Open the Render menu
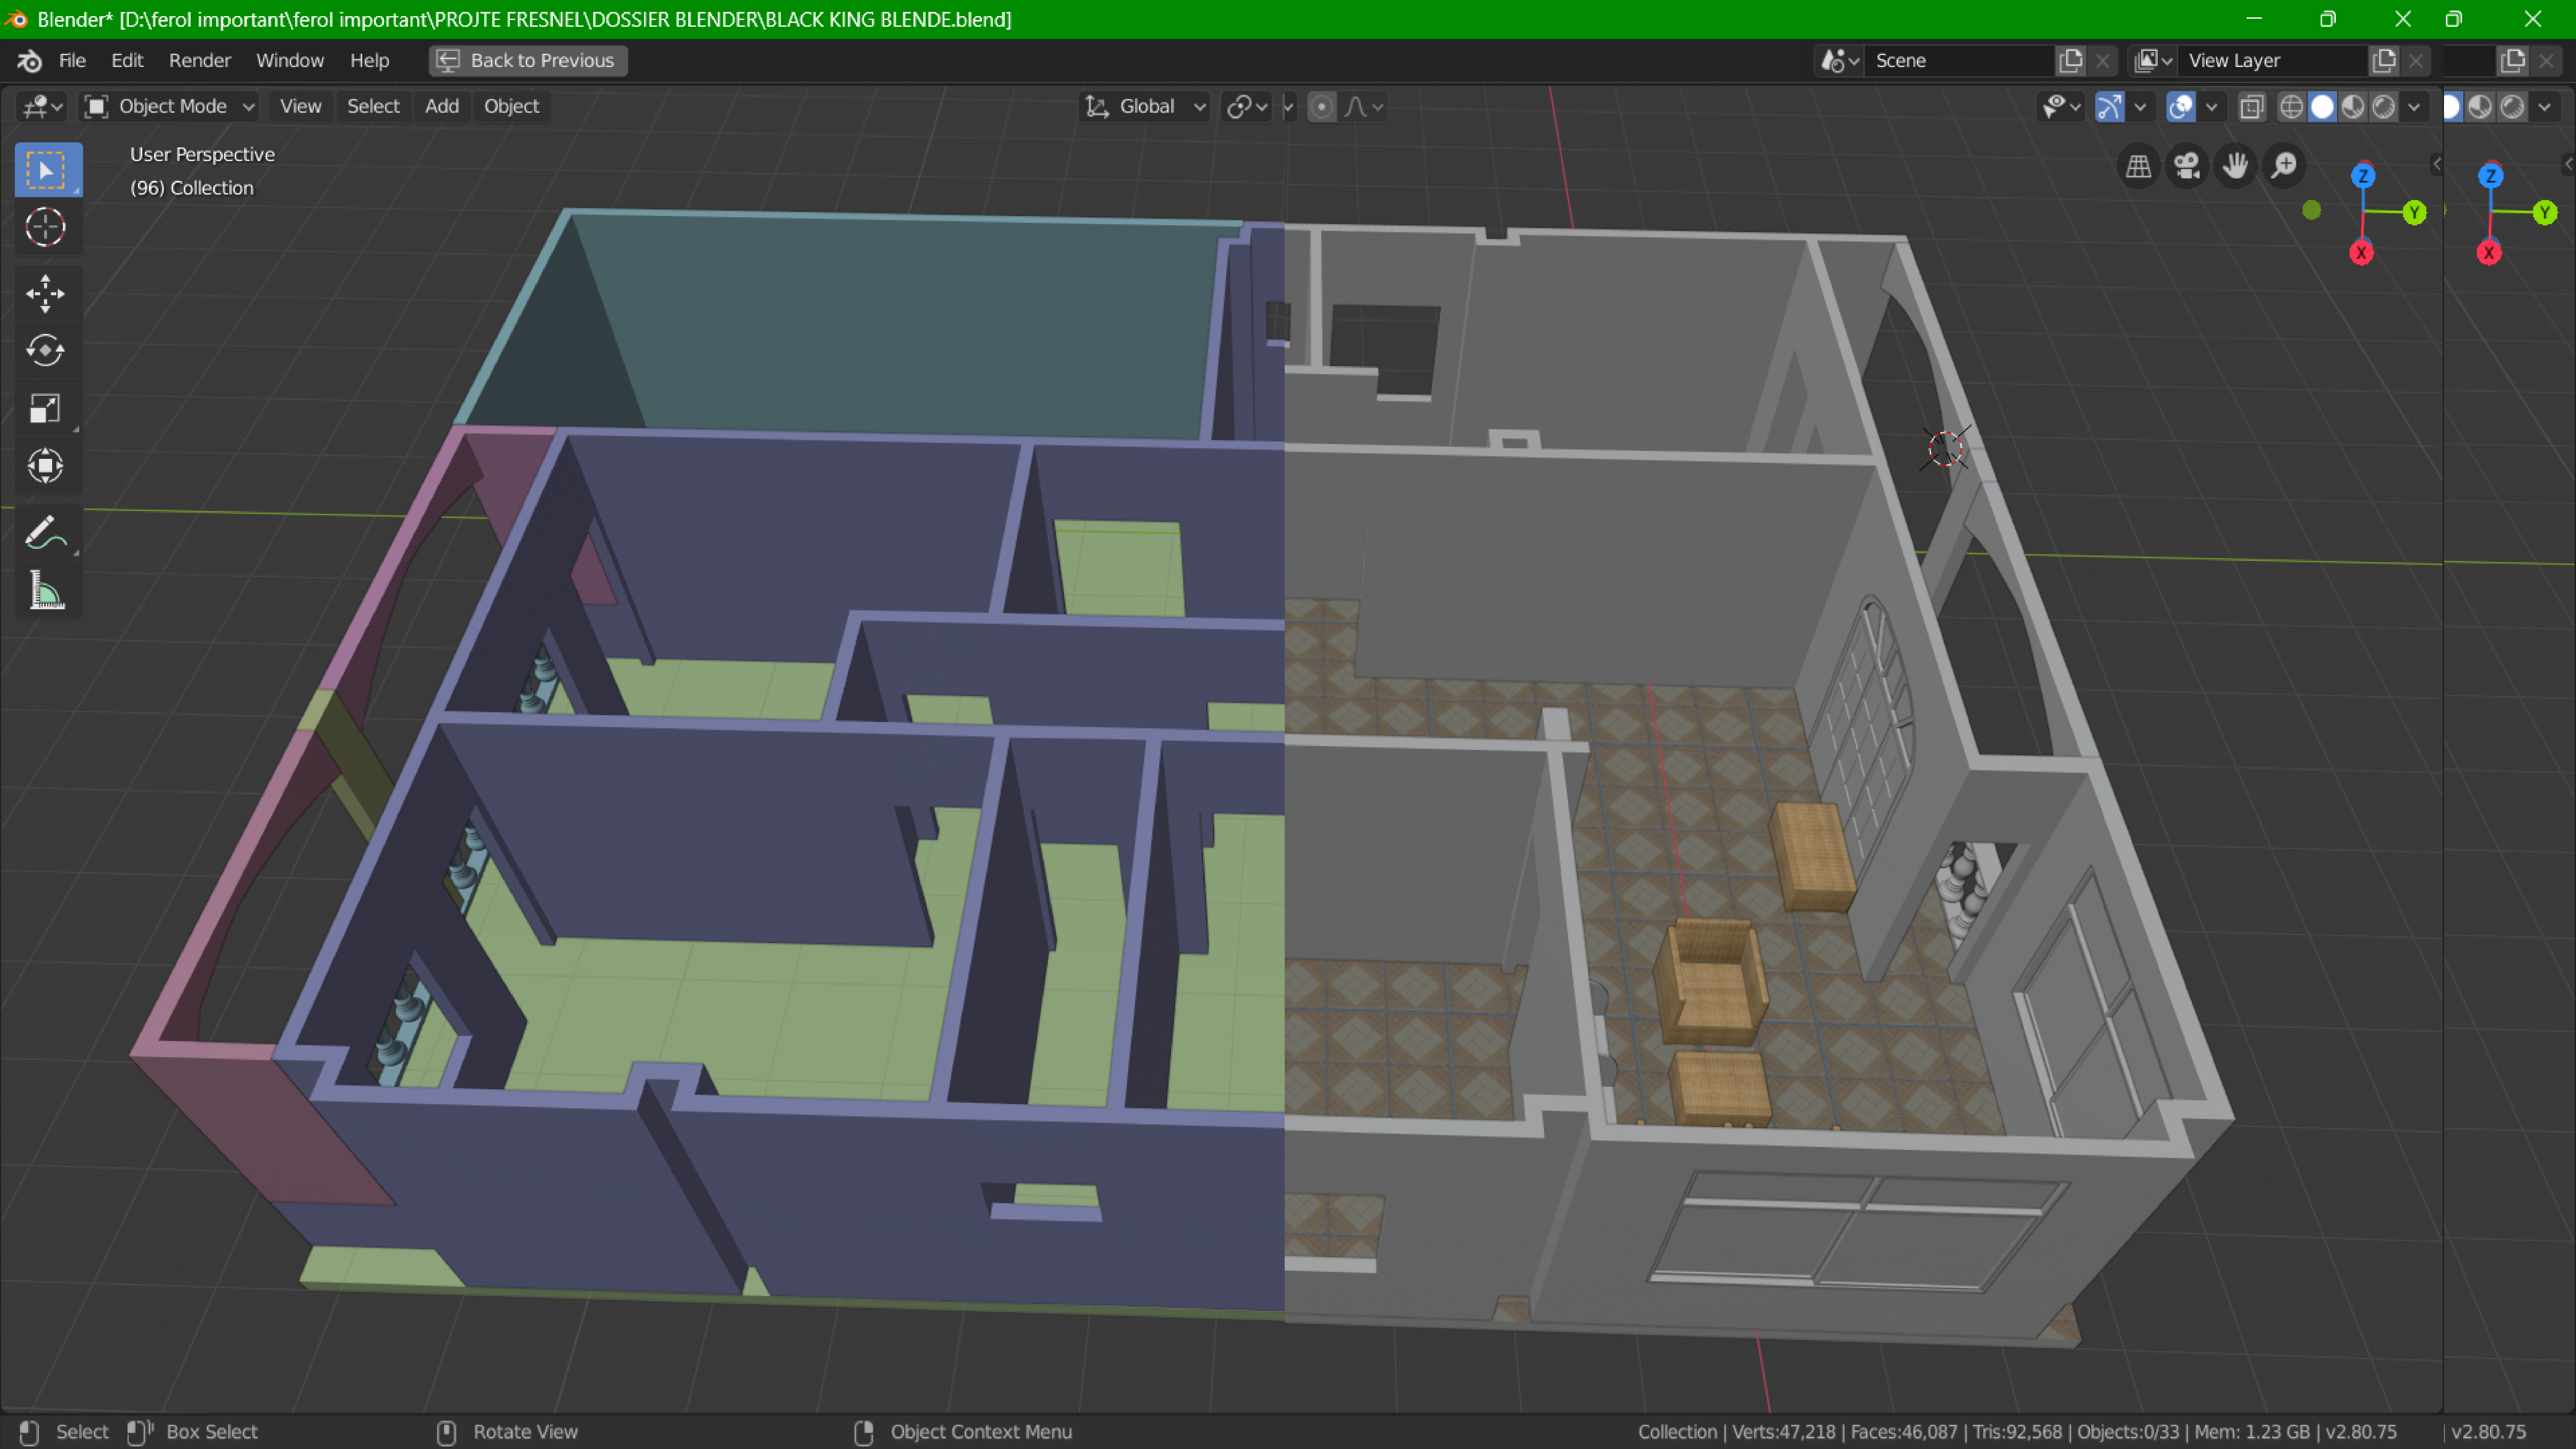Image resolution: width=2576 pixels, height=1449 pixels. 200,61
